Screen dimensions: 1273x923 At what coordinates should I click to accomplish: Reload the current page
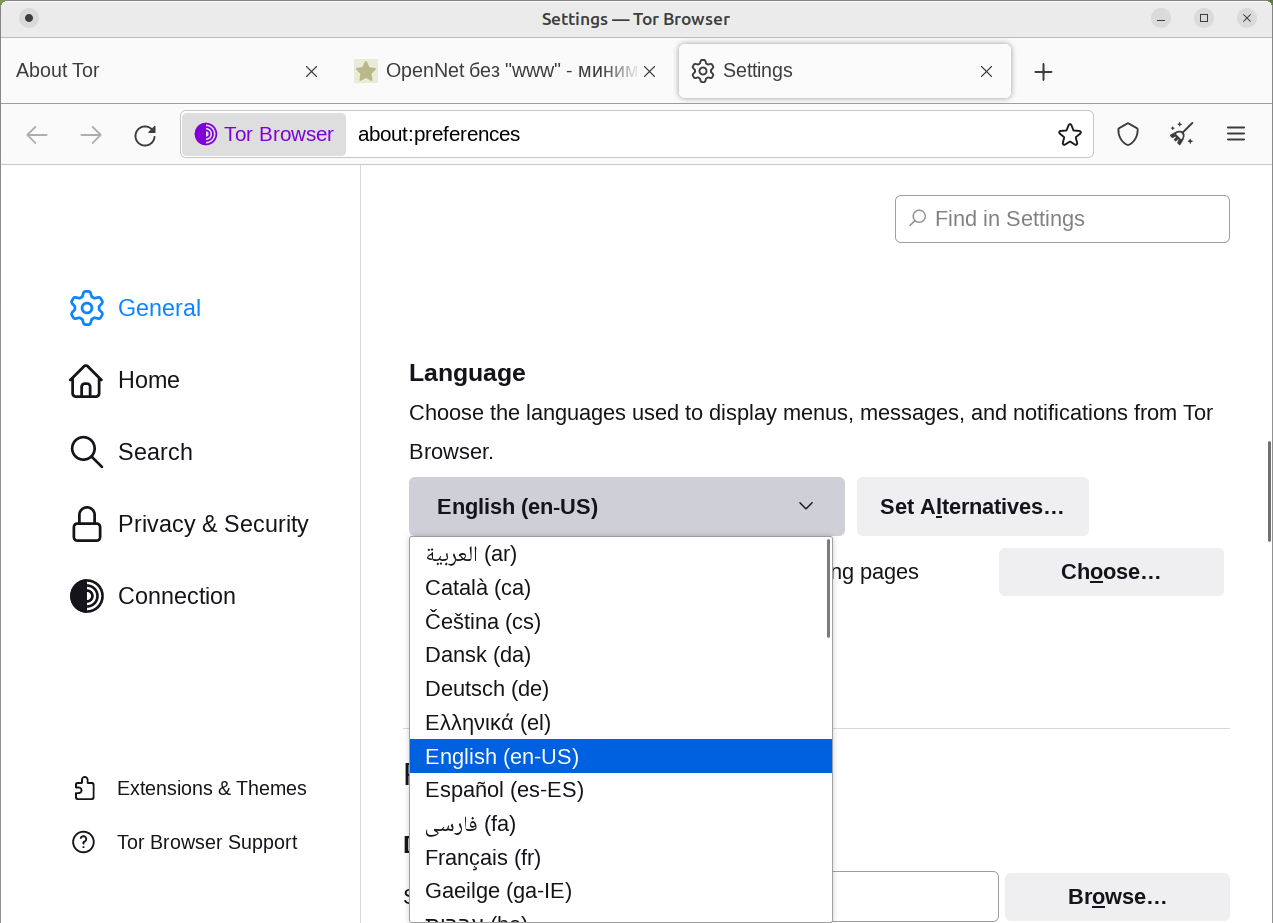click(145, 135)
